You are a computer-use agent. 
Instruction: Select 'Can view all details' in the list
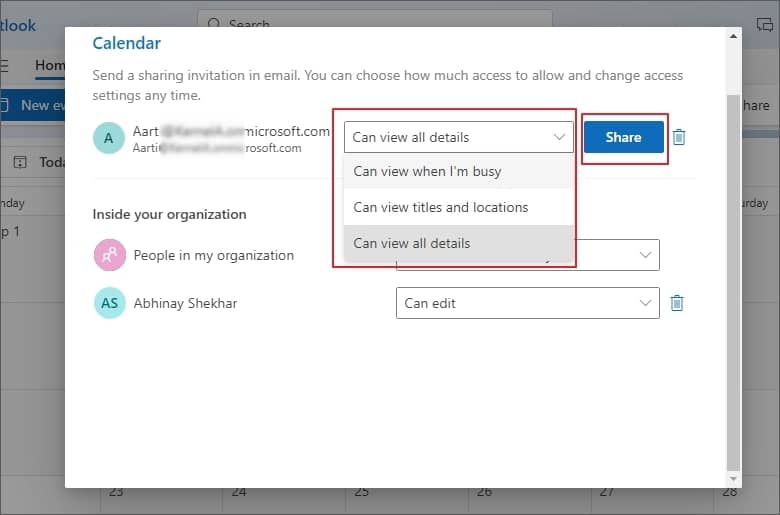point(458,243)
